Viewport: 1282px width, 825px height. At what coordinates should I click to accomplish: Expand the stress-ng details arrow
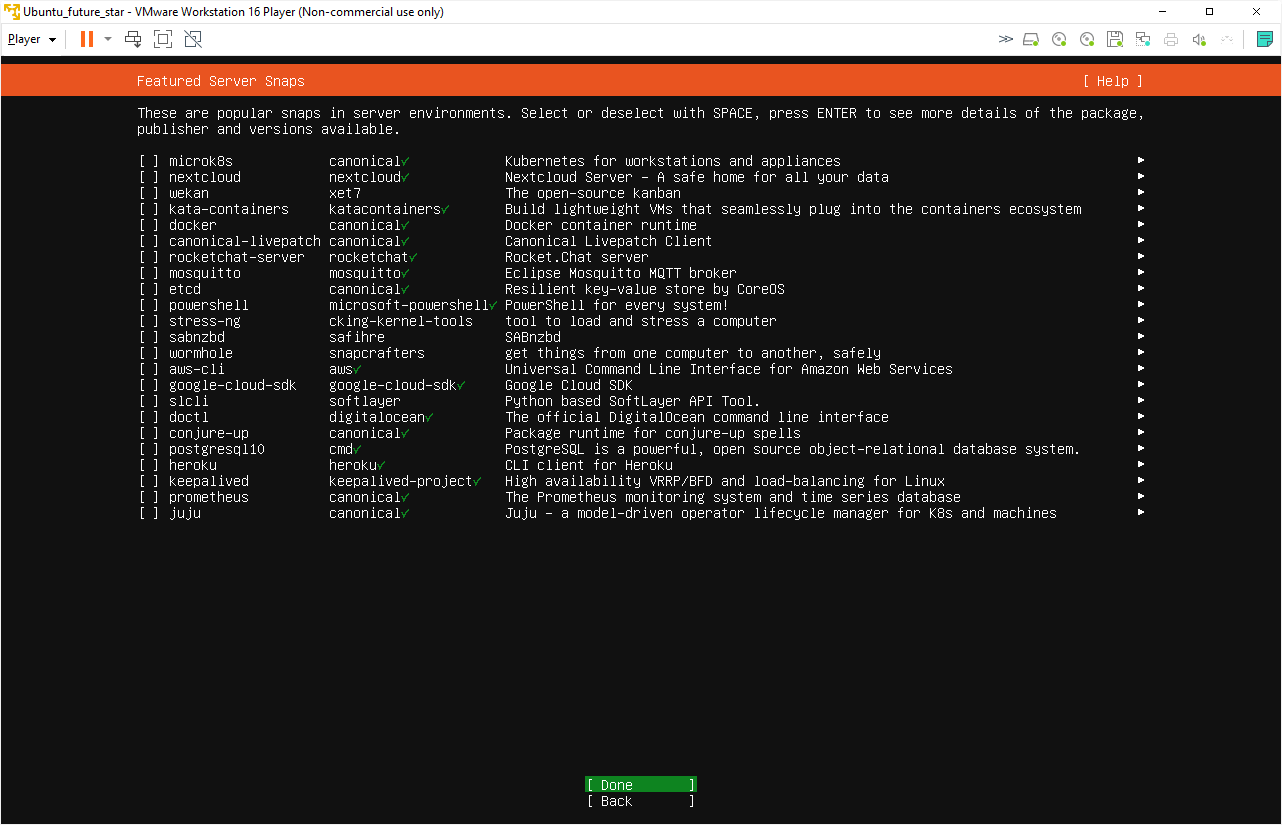[1141, 321]
